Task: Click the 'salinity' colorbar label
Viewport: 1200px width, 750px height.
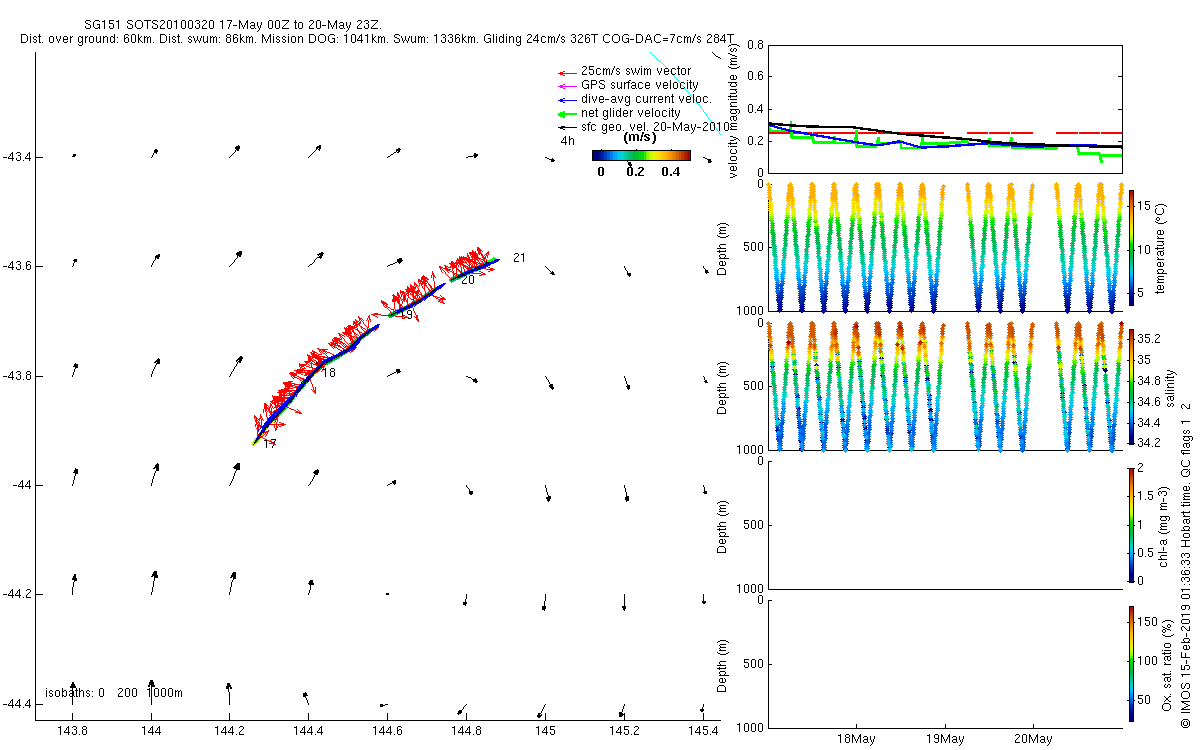Action: (x=1170, y=388)
